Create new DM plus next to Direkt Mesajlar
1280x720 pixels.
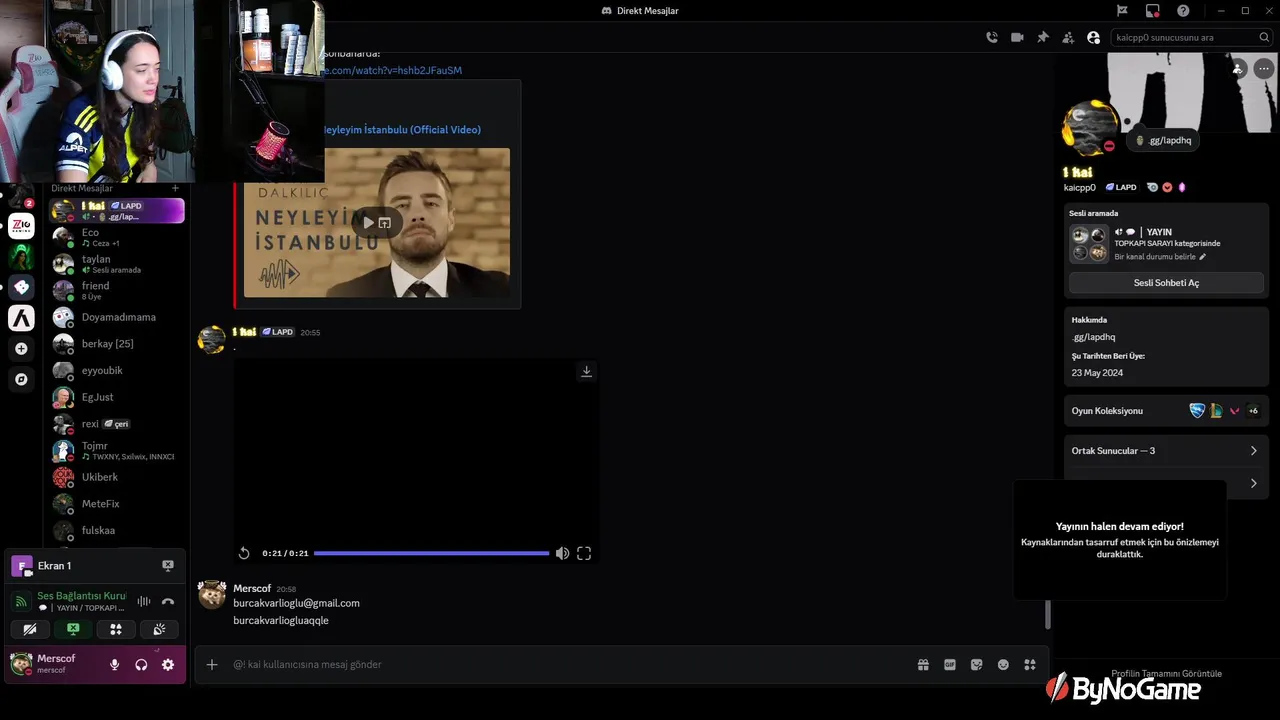click(175, 188)
